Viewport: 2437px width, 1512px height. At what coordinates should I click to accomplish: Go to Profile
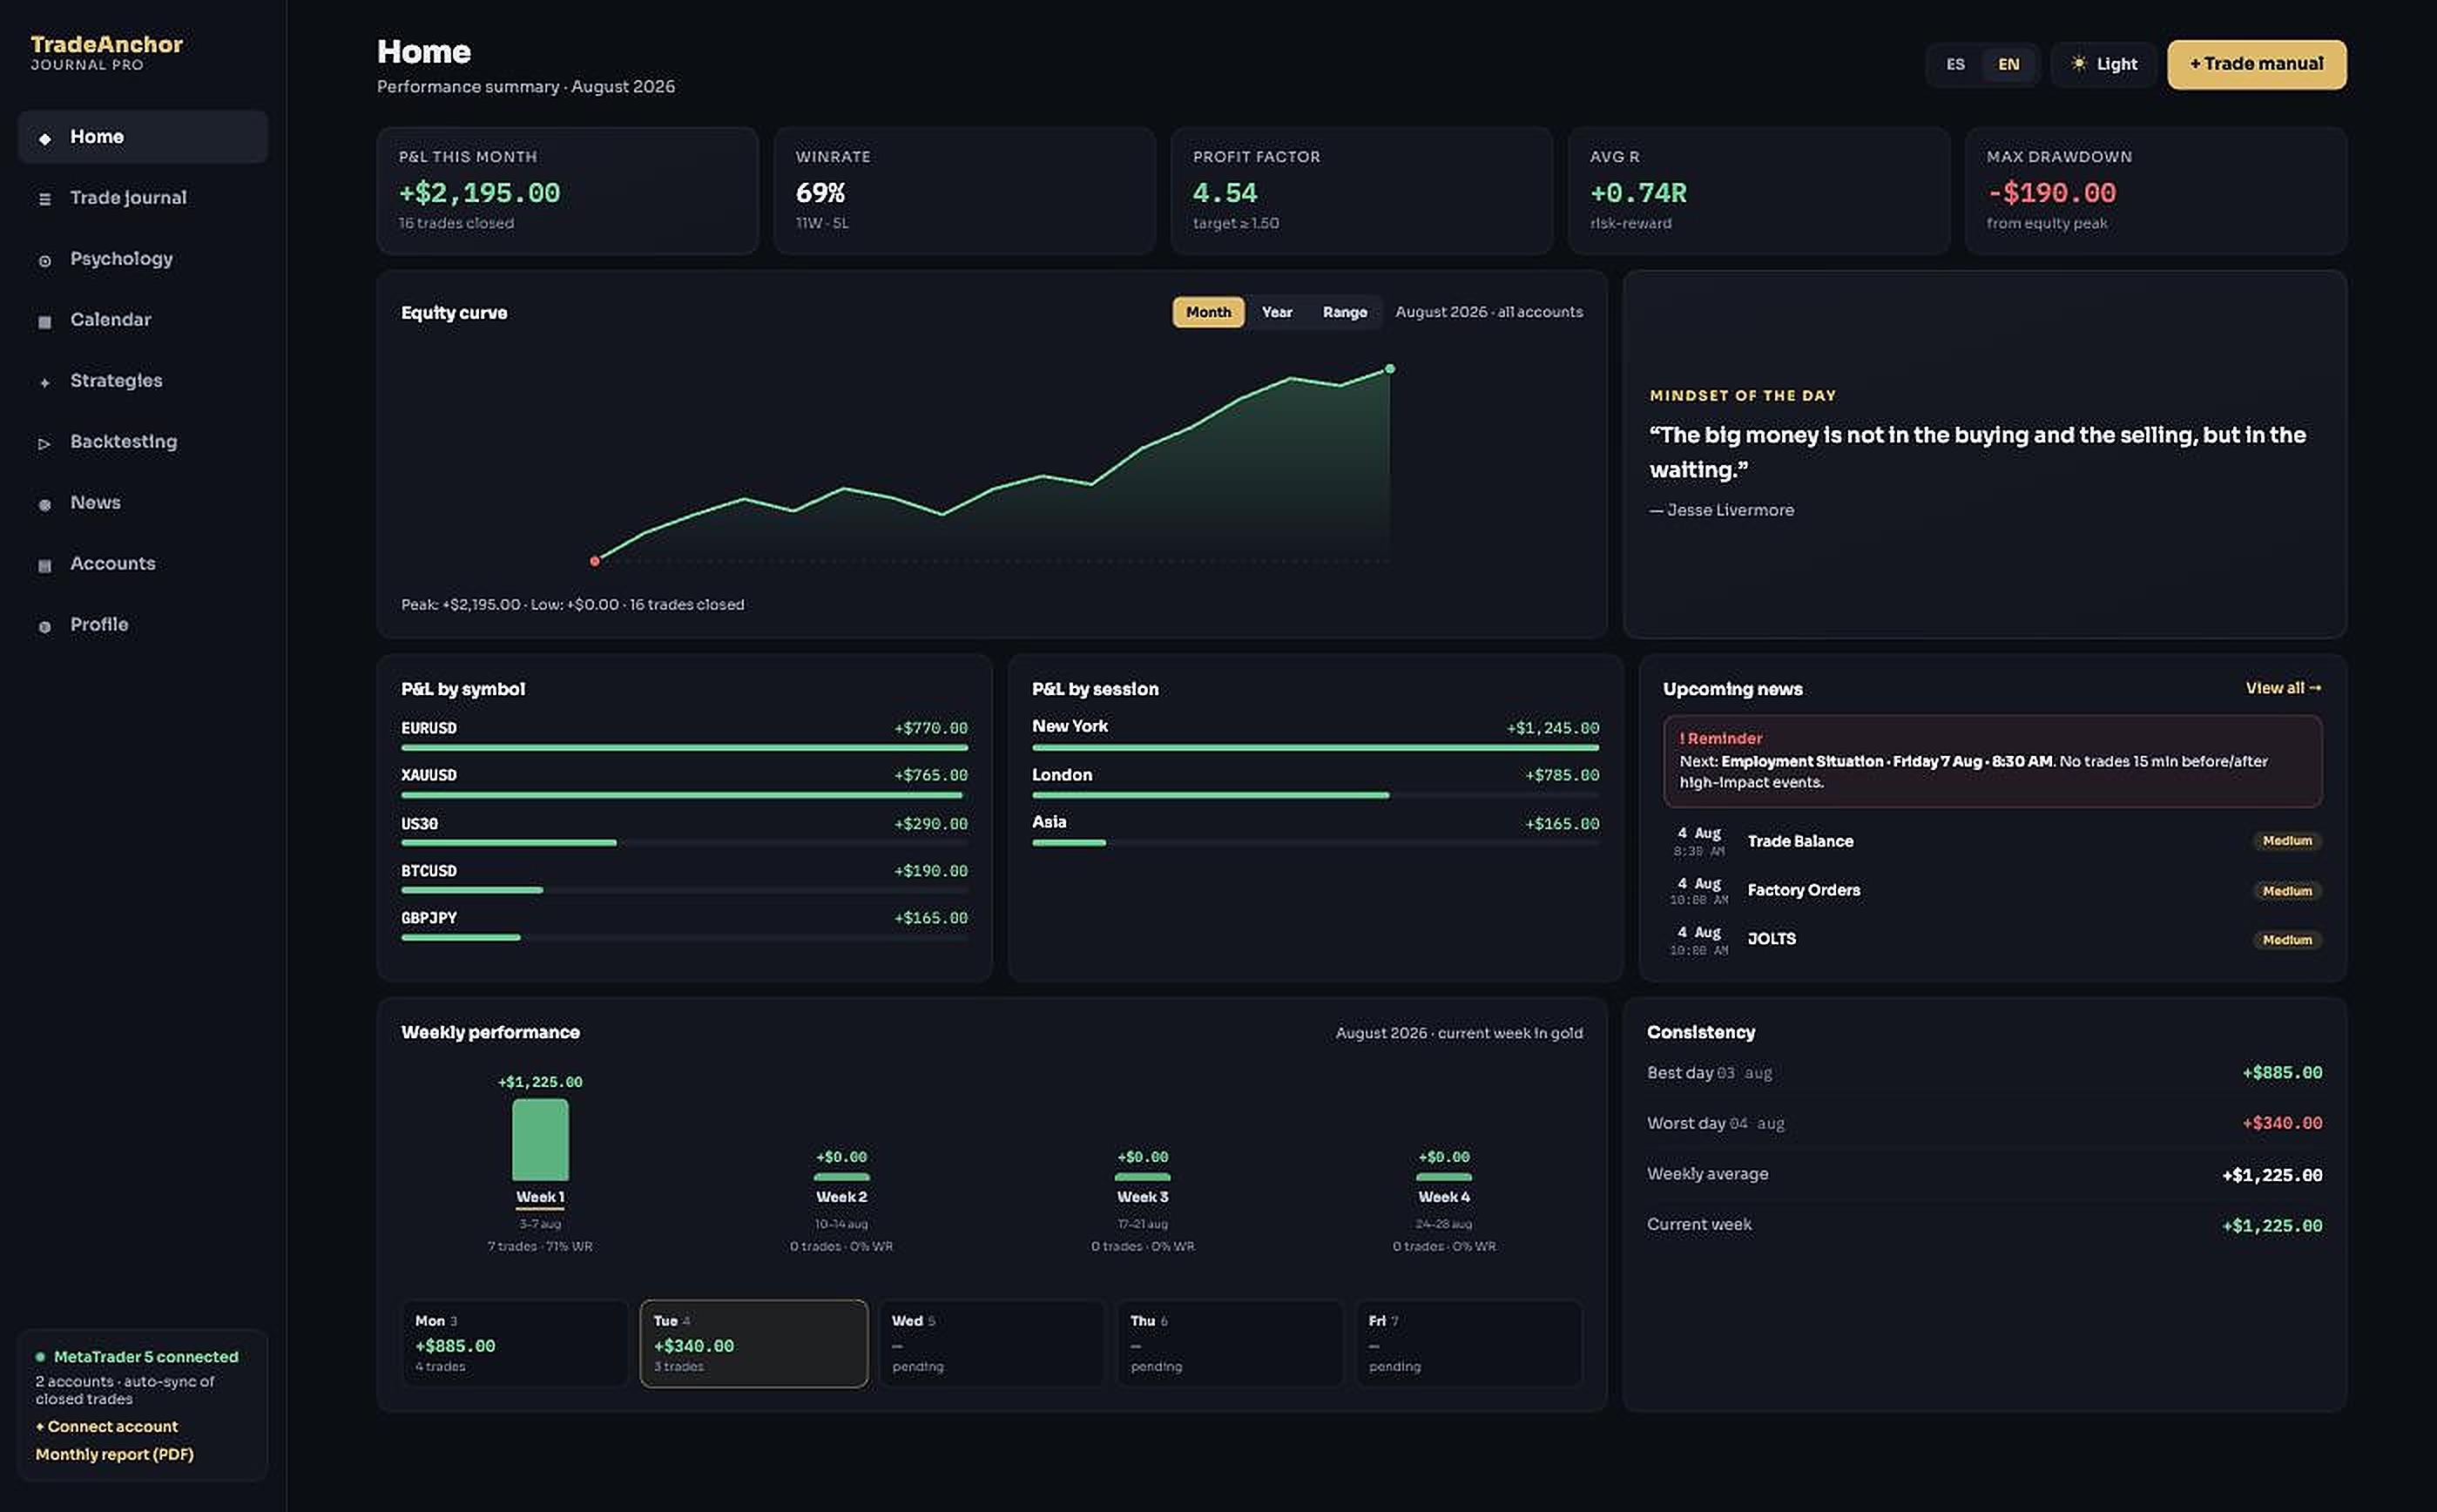pos(142,625)
